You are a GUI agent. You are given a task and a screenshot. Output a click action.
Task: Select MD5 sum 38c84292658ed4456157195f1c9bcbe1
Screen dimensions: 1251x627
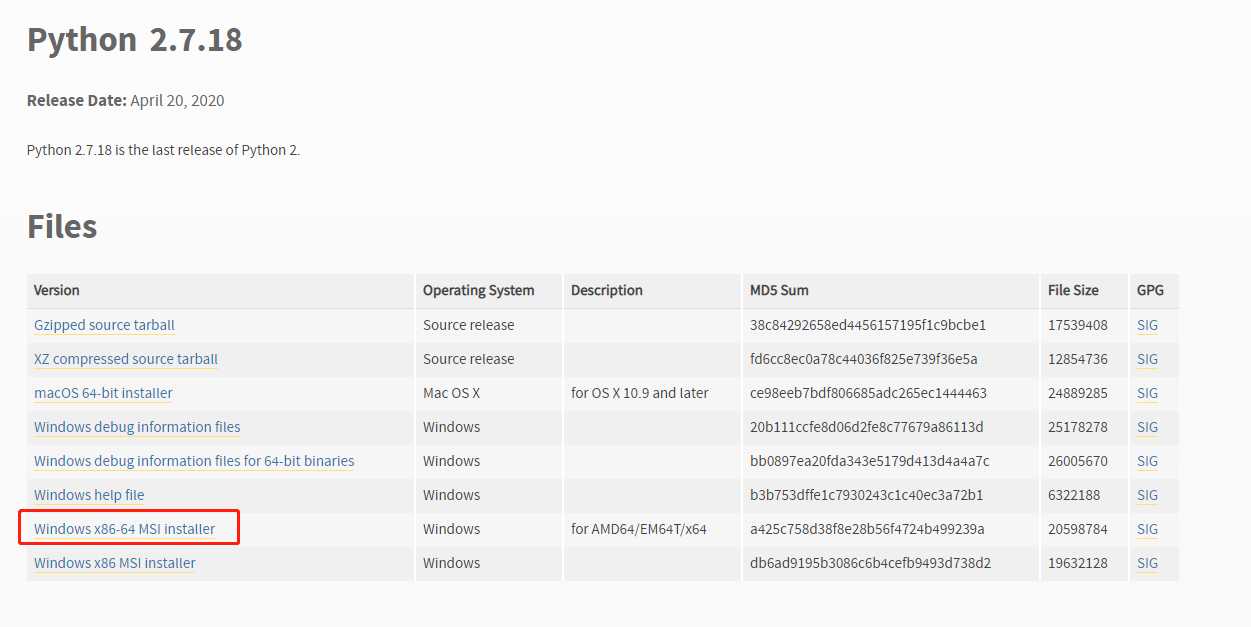tap(868, 325)
